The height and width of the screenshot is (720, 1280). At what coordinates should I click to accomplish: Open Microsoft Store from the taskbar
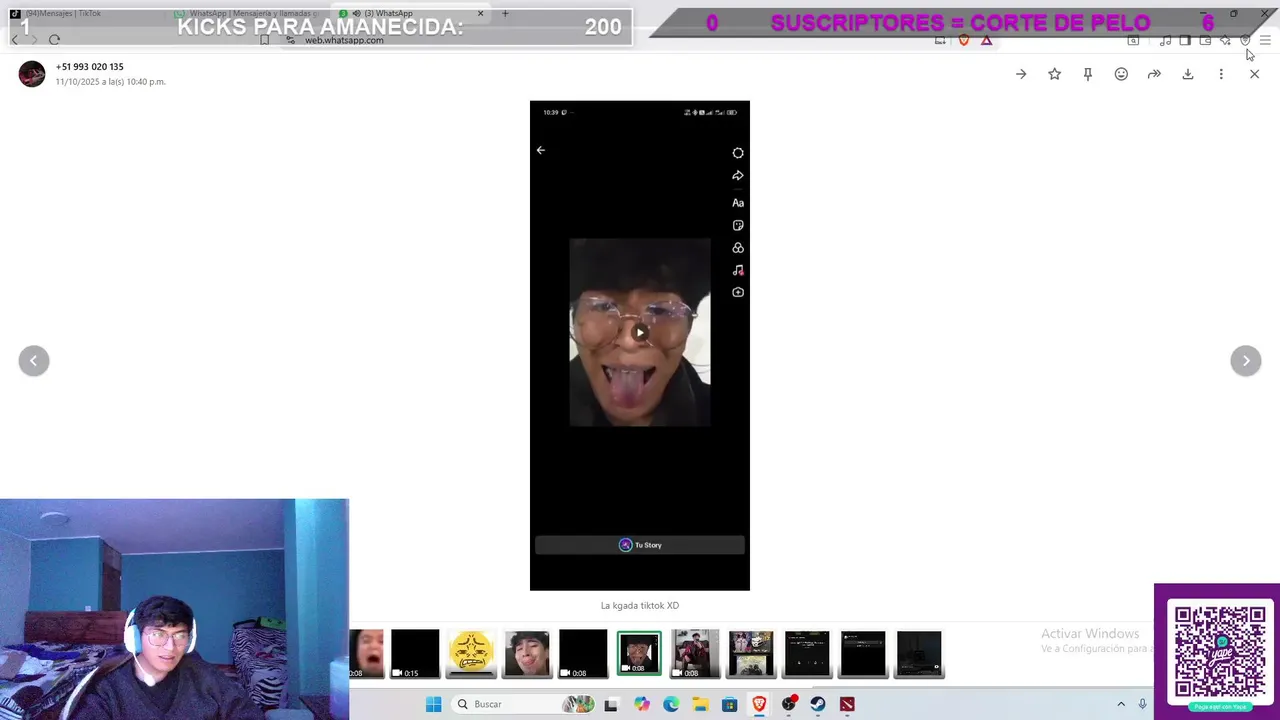729,704
